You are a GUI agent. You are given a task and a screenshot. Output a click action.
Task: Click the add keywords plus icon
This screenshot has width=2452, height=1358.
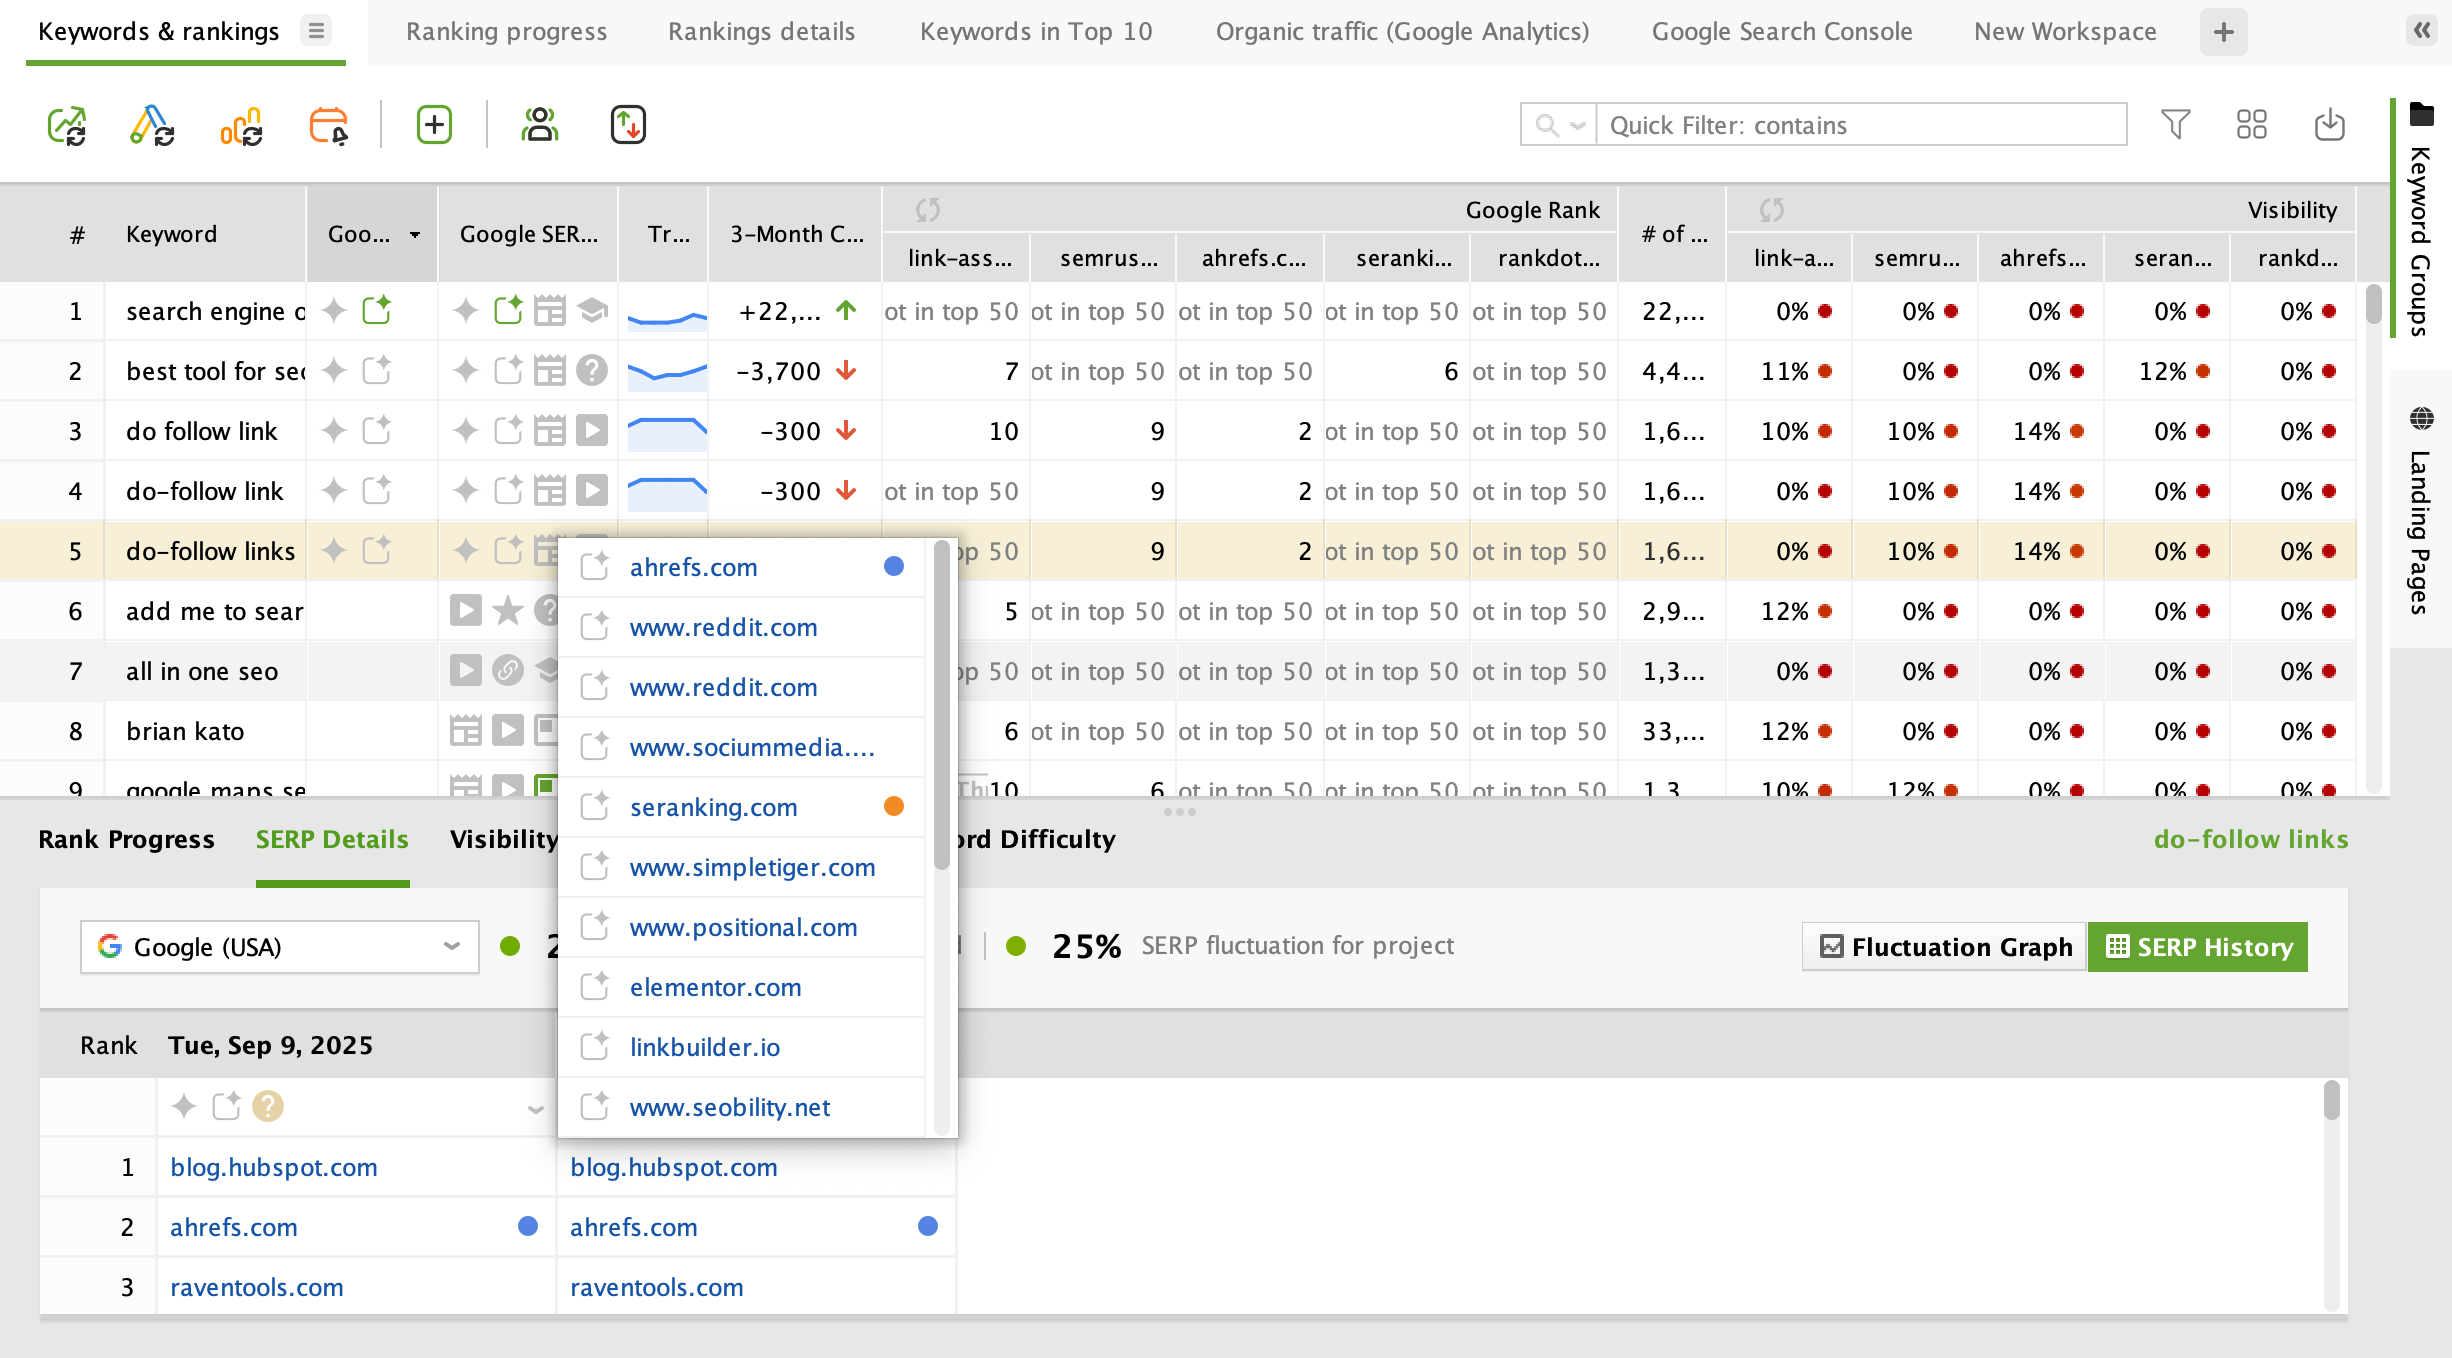click(x=434, y=125)
